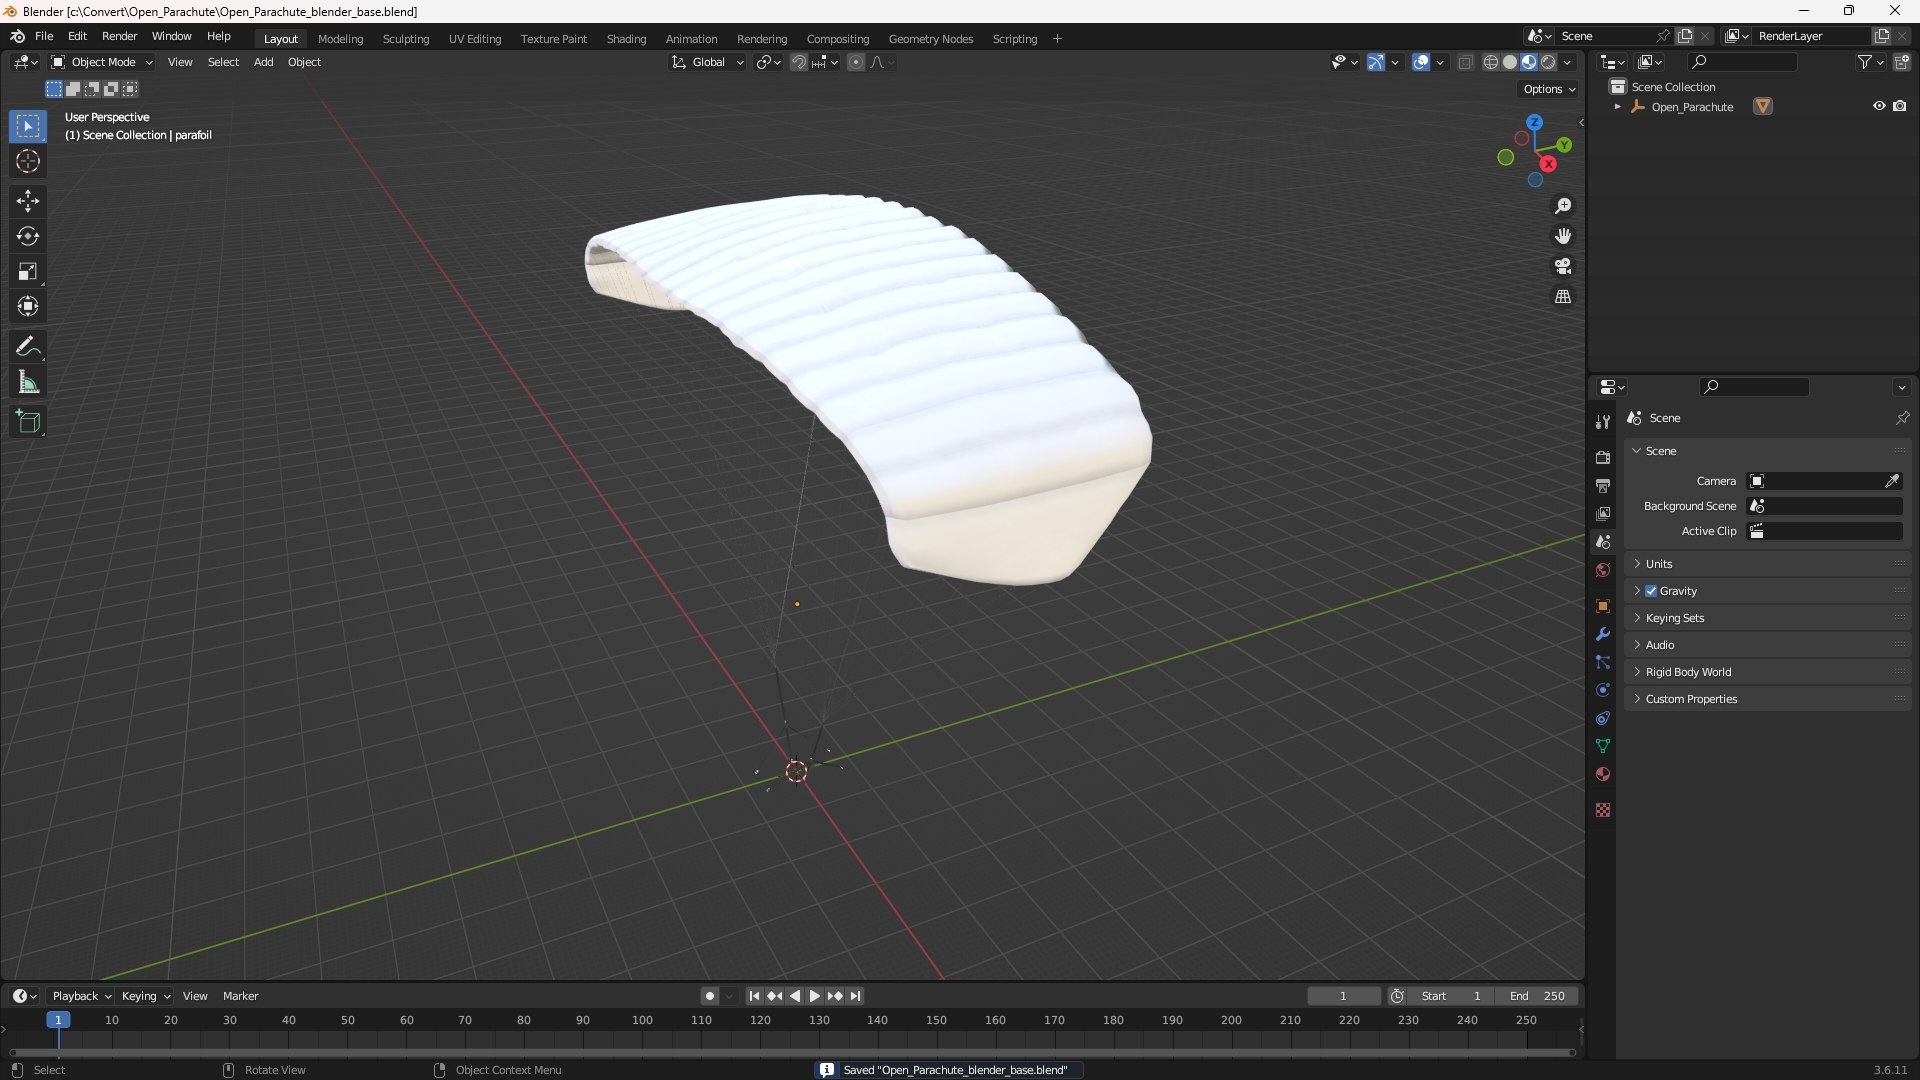Open the Modifiers properties tab

[1603, 634]
